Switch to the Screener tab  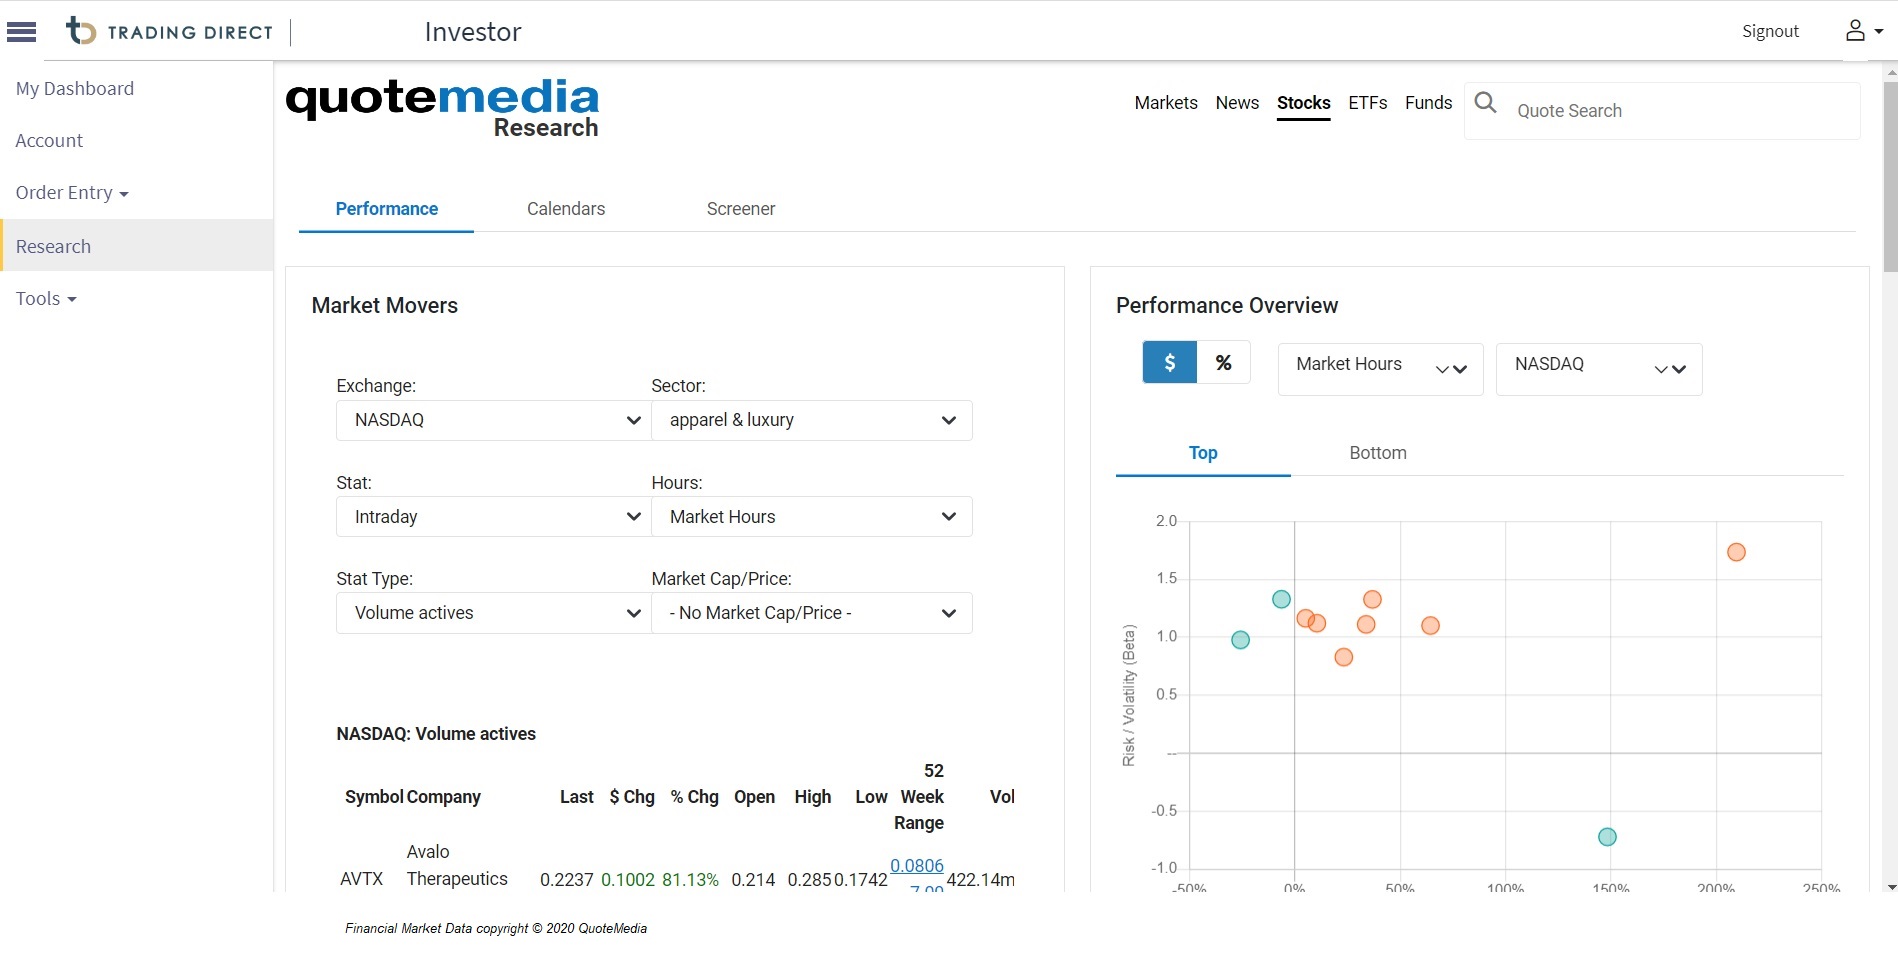pyautogui.click(x=741, y=209)
